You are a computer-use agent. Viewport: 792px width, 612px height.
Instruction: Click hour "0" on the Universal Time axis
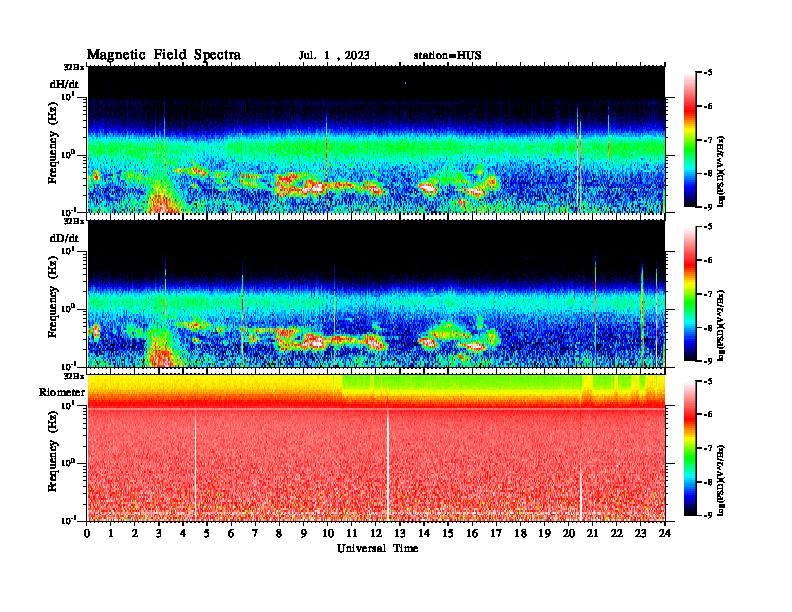coord(87,533)
